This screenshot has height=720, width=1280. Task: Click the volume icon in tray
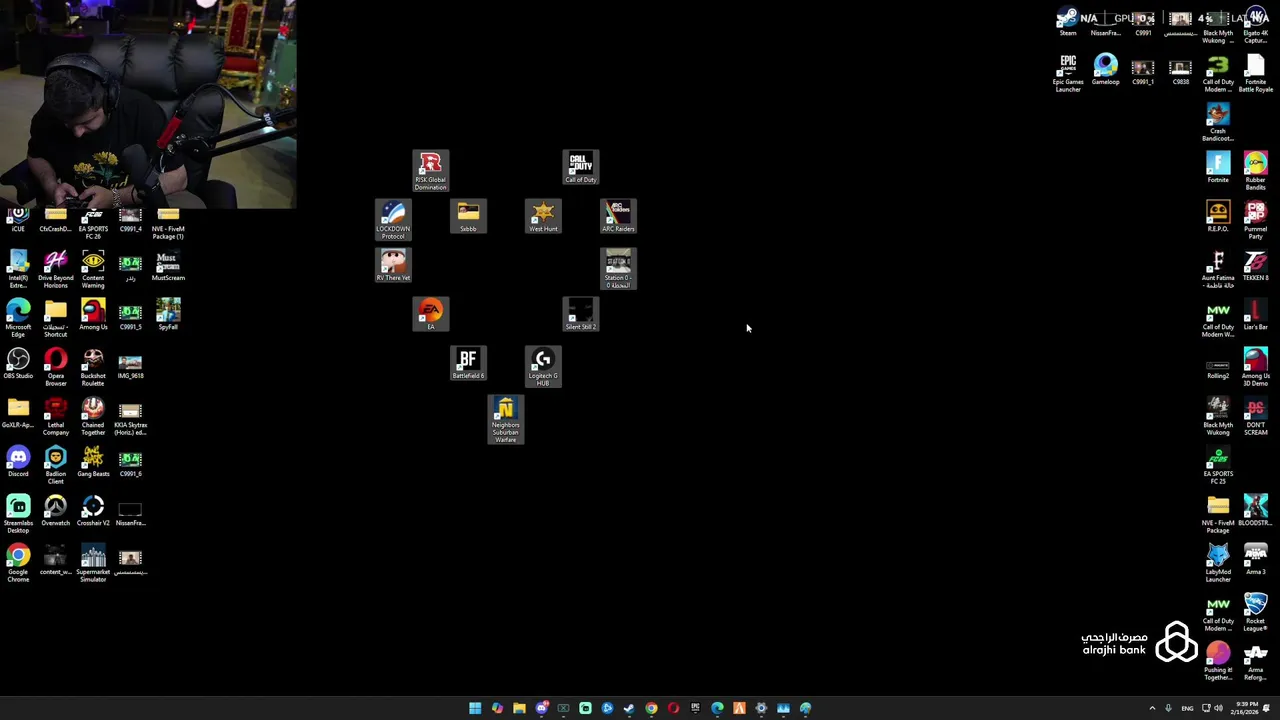point(1217,708)
